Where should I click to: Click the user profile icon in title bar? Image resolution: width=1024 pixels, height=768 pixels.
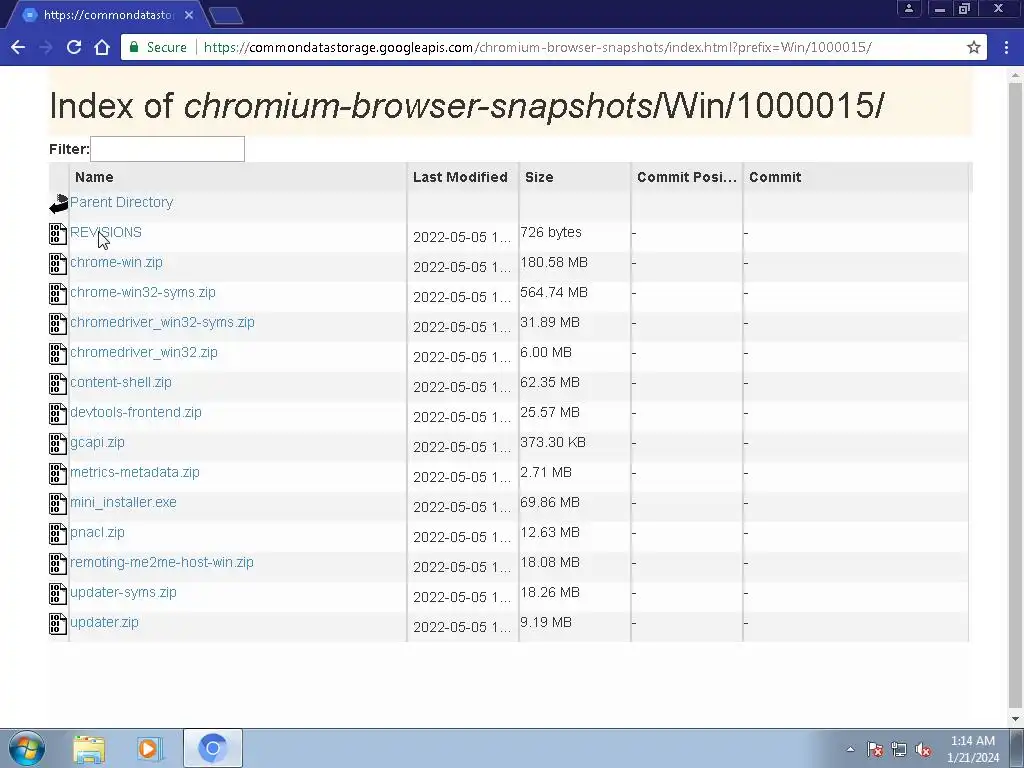(x=908, y=8)
